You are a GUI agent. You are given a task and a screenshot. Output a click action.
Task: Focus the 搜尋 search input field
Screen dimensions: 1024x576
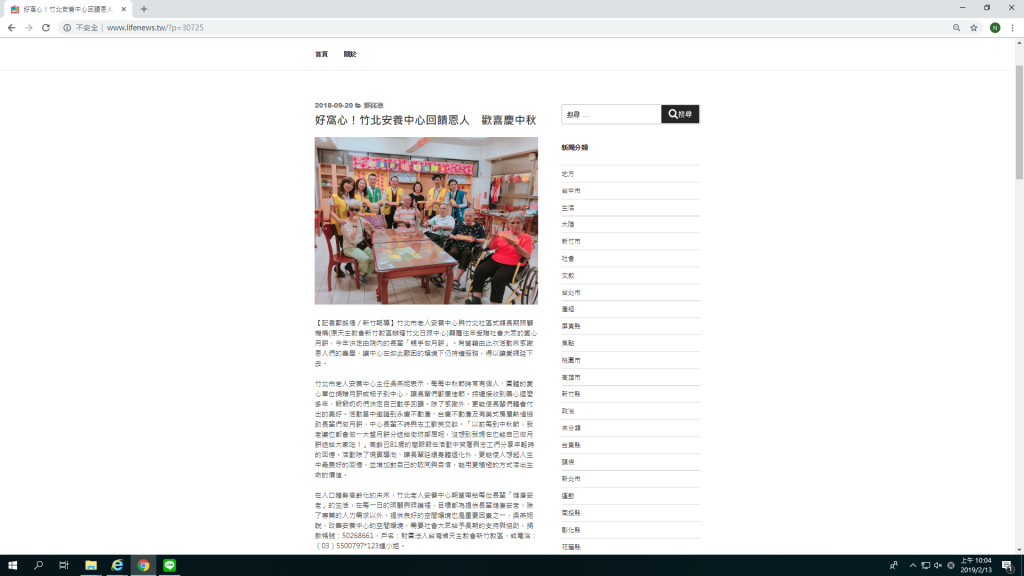click(x=611, y=114)
